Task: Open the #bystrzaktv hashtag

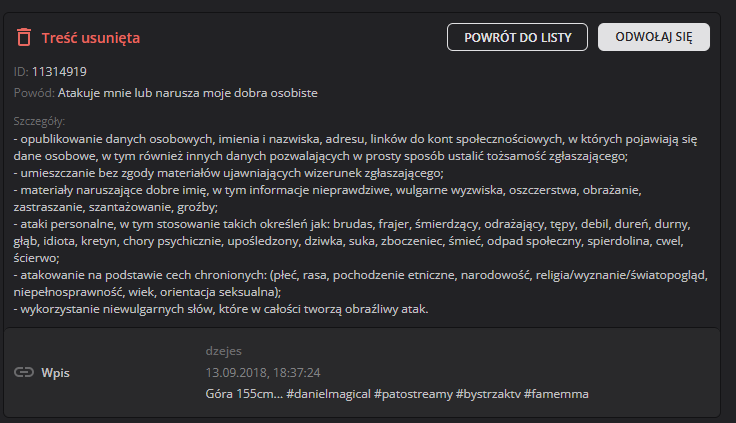Action: (487, 393)
